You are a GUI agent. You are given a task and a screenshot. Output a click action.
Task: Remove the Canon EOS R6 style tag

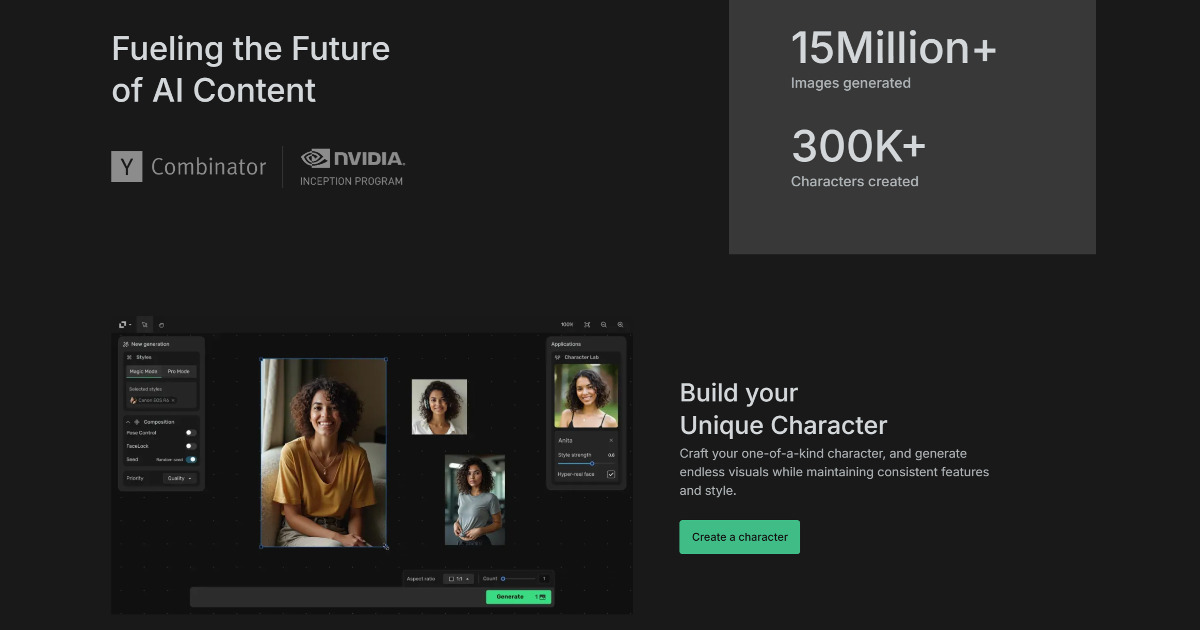(x=173, y=400)
